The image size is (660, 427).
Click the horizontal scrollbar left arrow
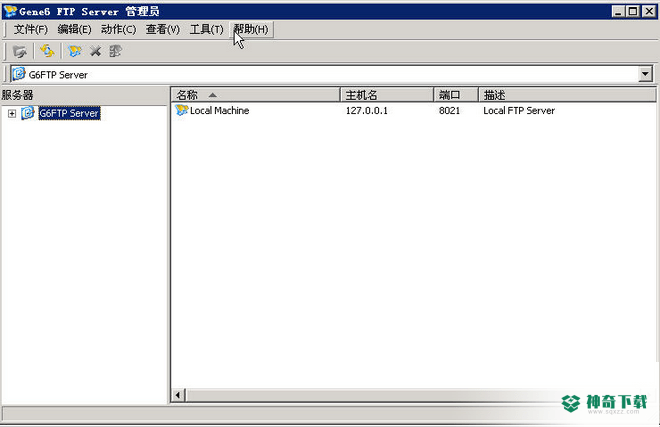(x=178, y=395)
